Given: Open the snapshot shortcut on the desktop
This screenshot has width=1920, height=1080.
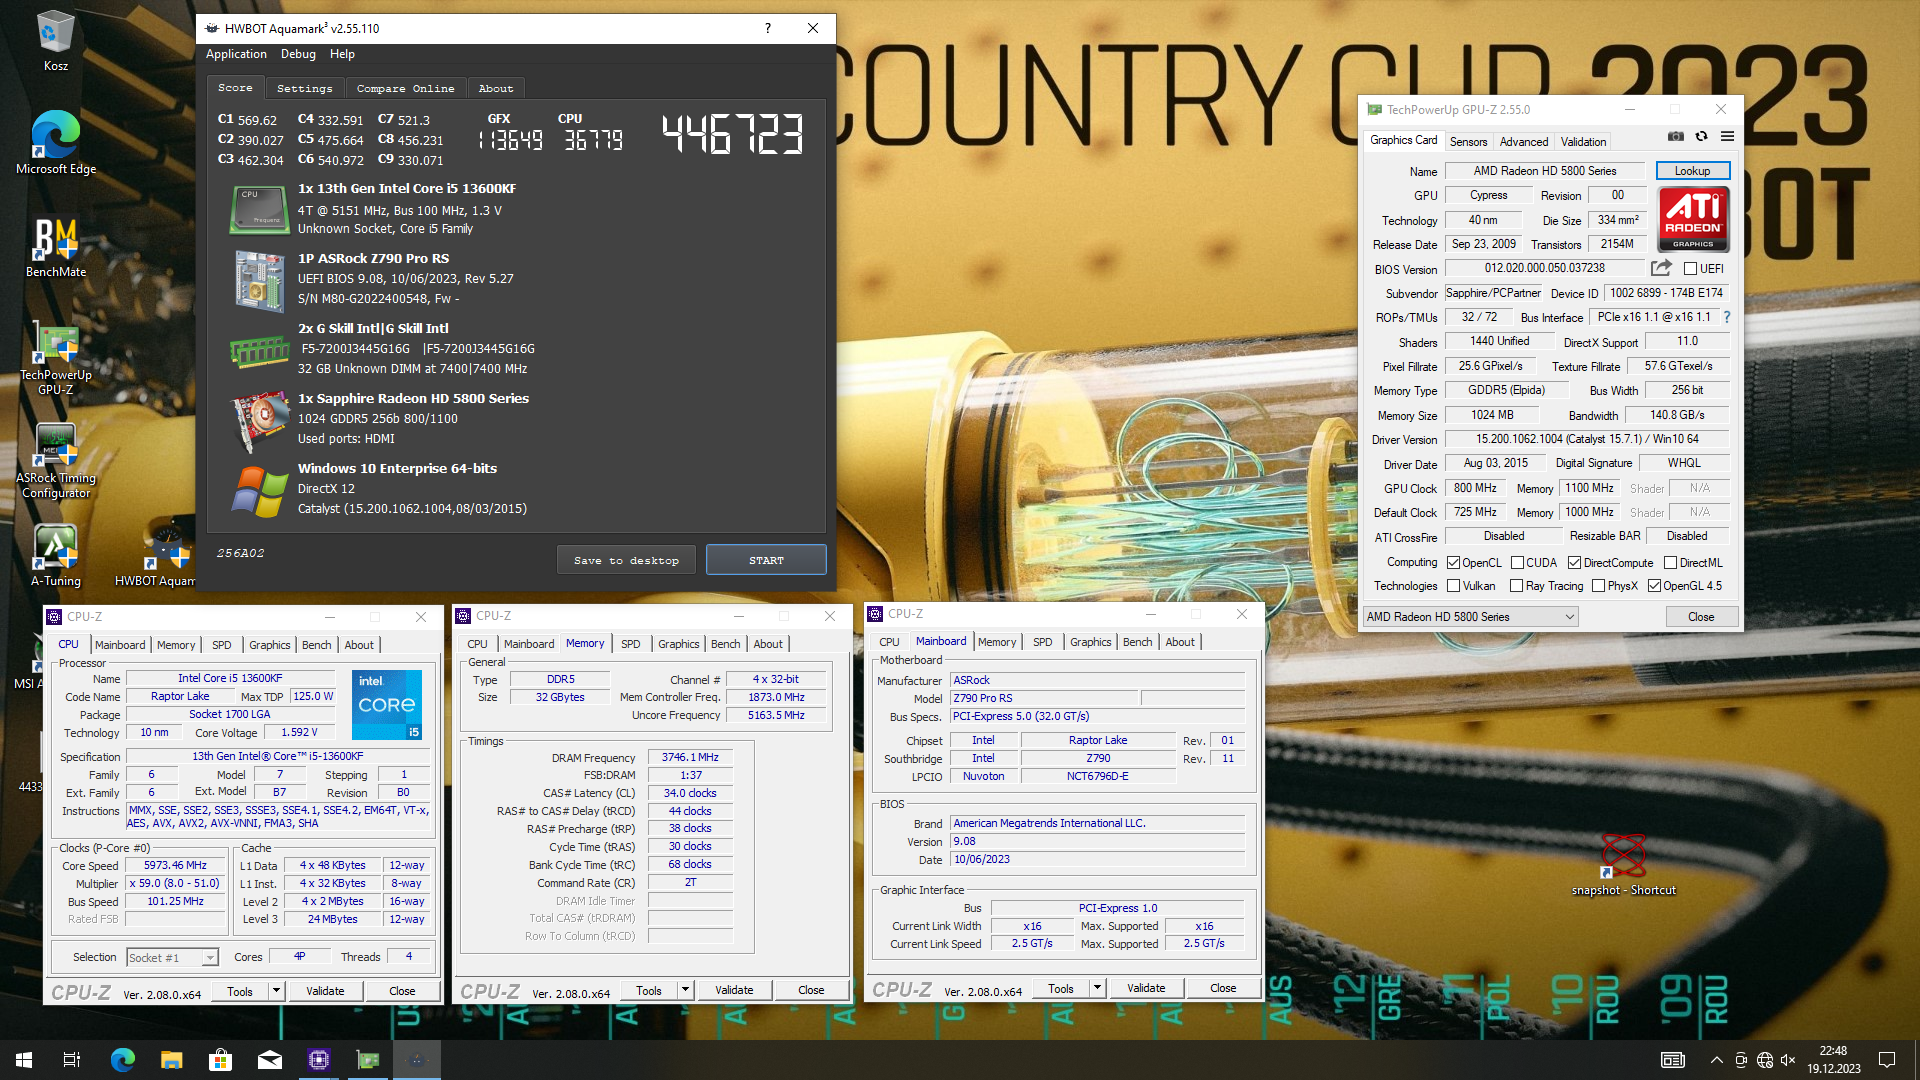Looking at the screenshot, I should coord(1623,864).
